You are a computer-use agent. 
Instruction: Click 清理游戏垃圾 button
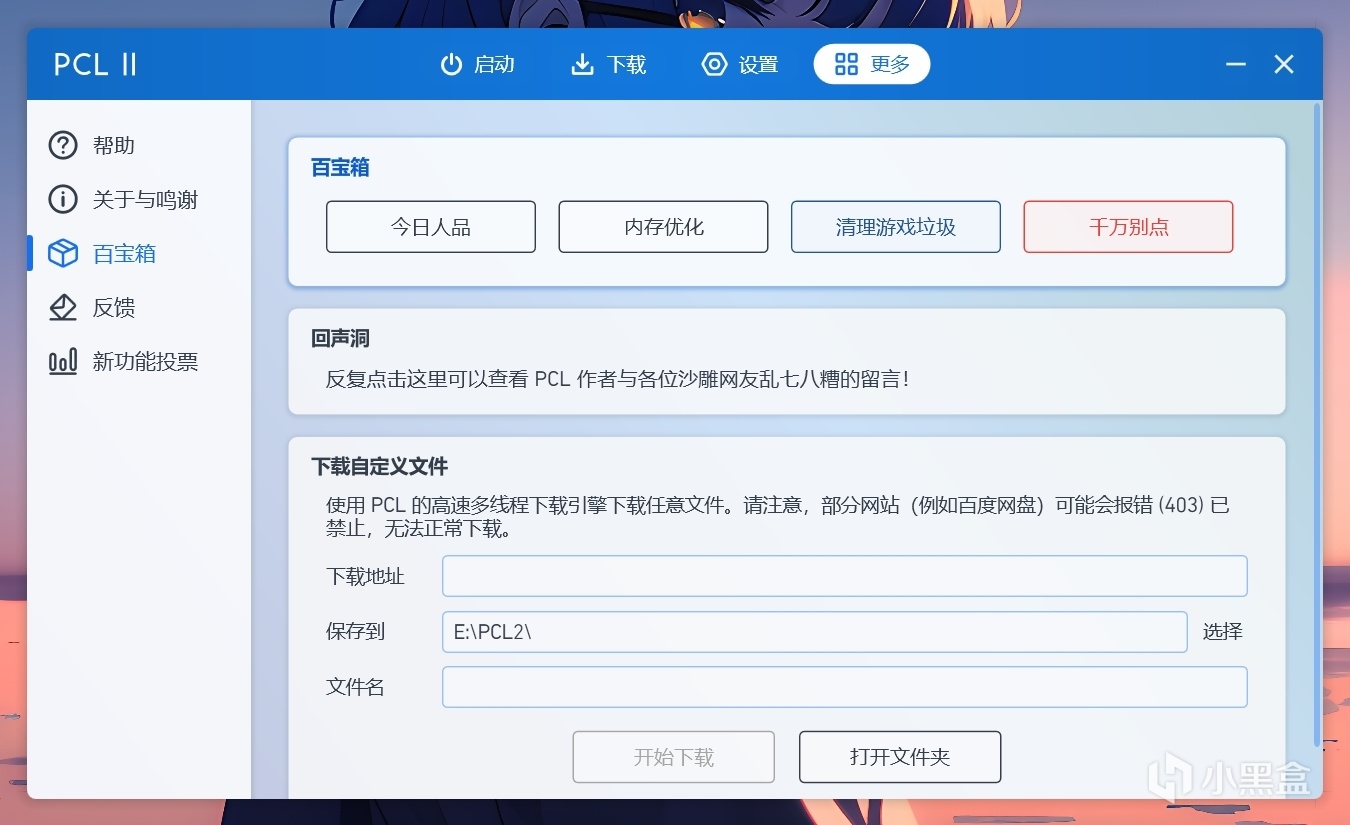pos(896,227)
